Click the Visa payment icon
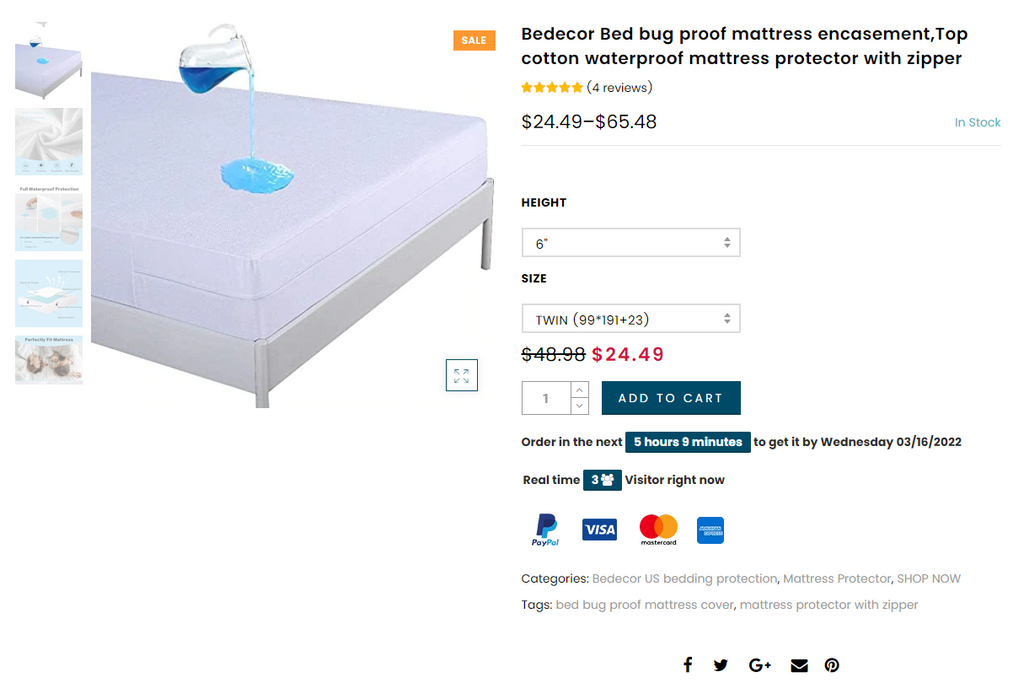This screenshot has height=683, width=1024. [600, 530]
